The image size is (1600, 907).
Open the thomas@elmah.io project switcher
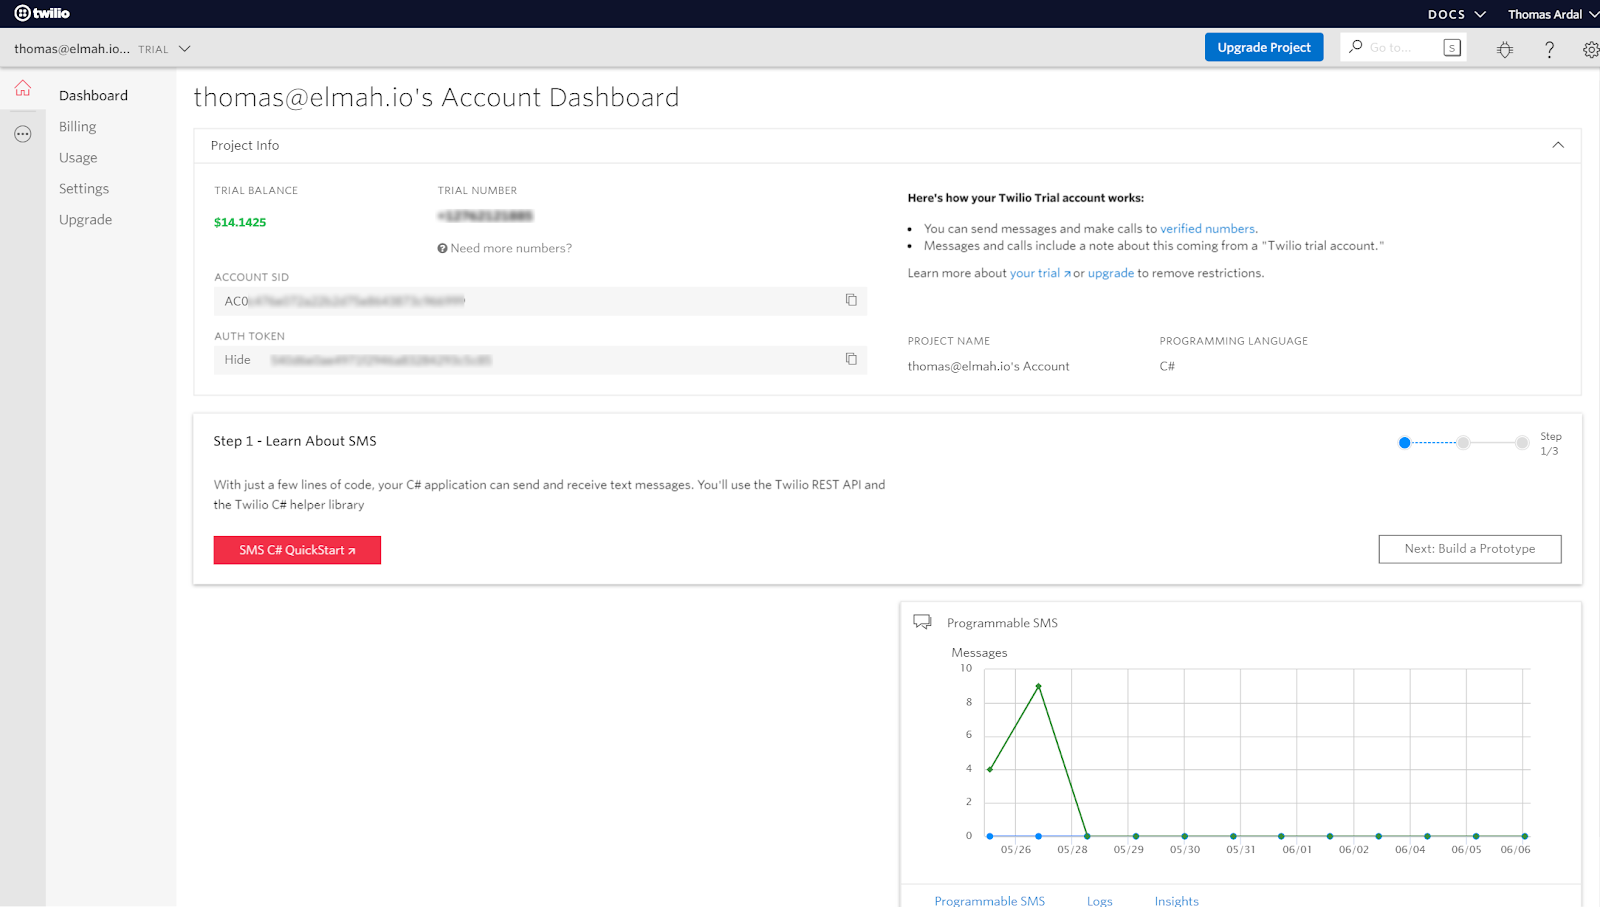[102, 48]
